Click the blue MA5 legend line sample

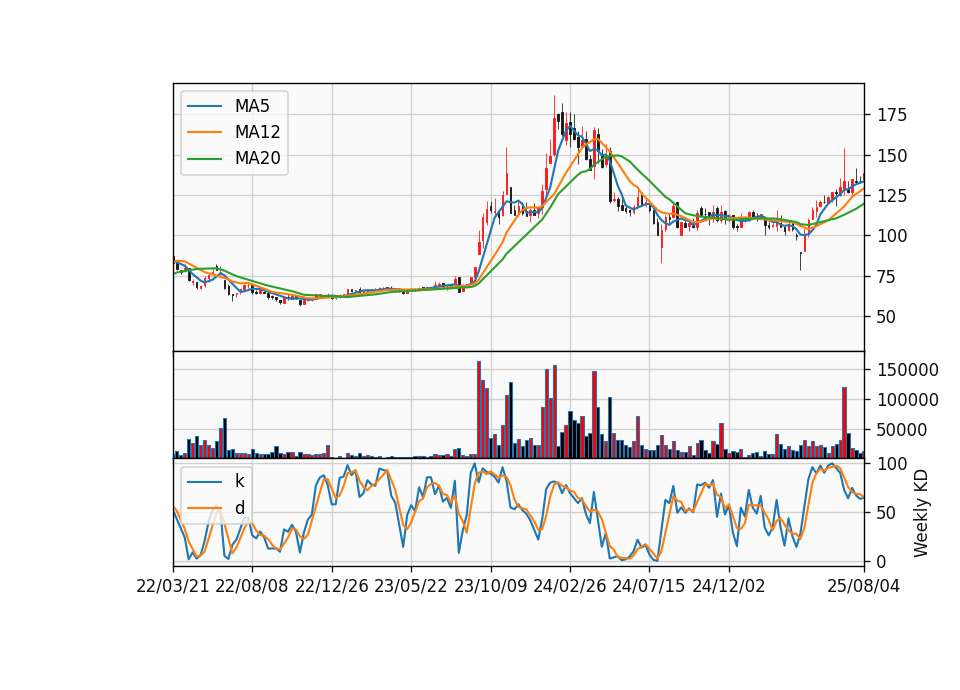[x=204, y=107]
